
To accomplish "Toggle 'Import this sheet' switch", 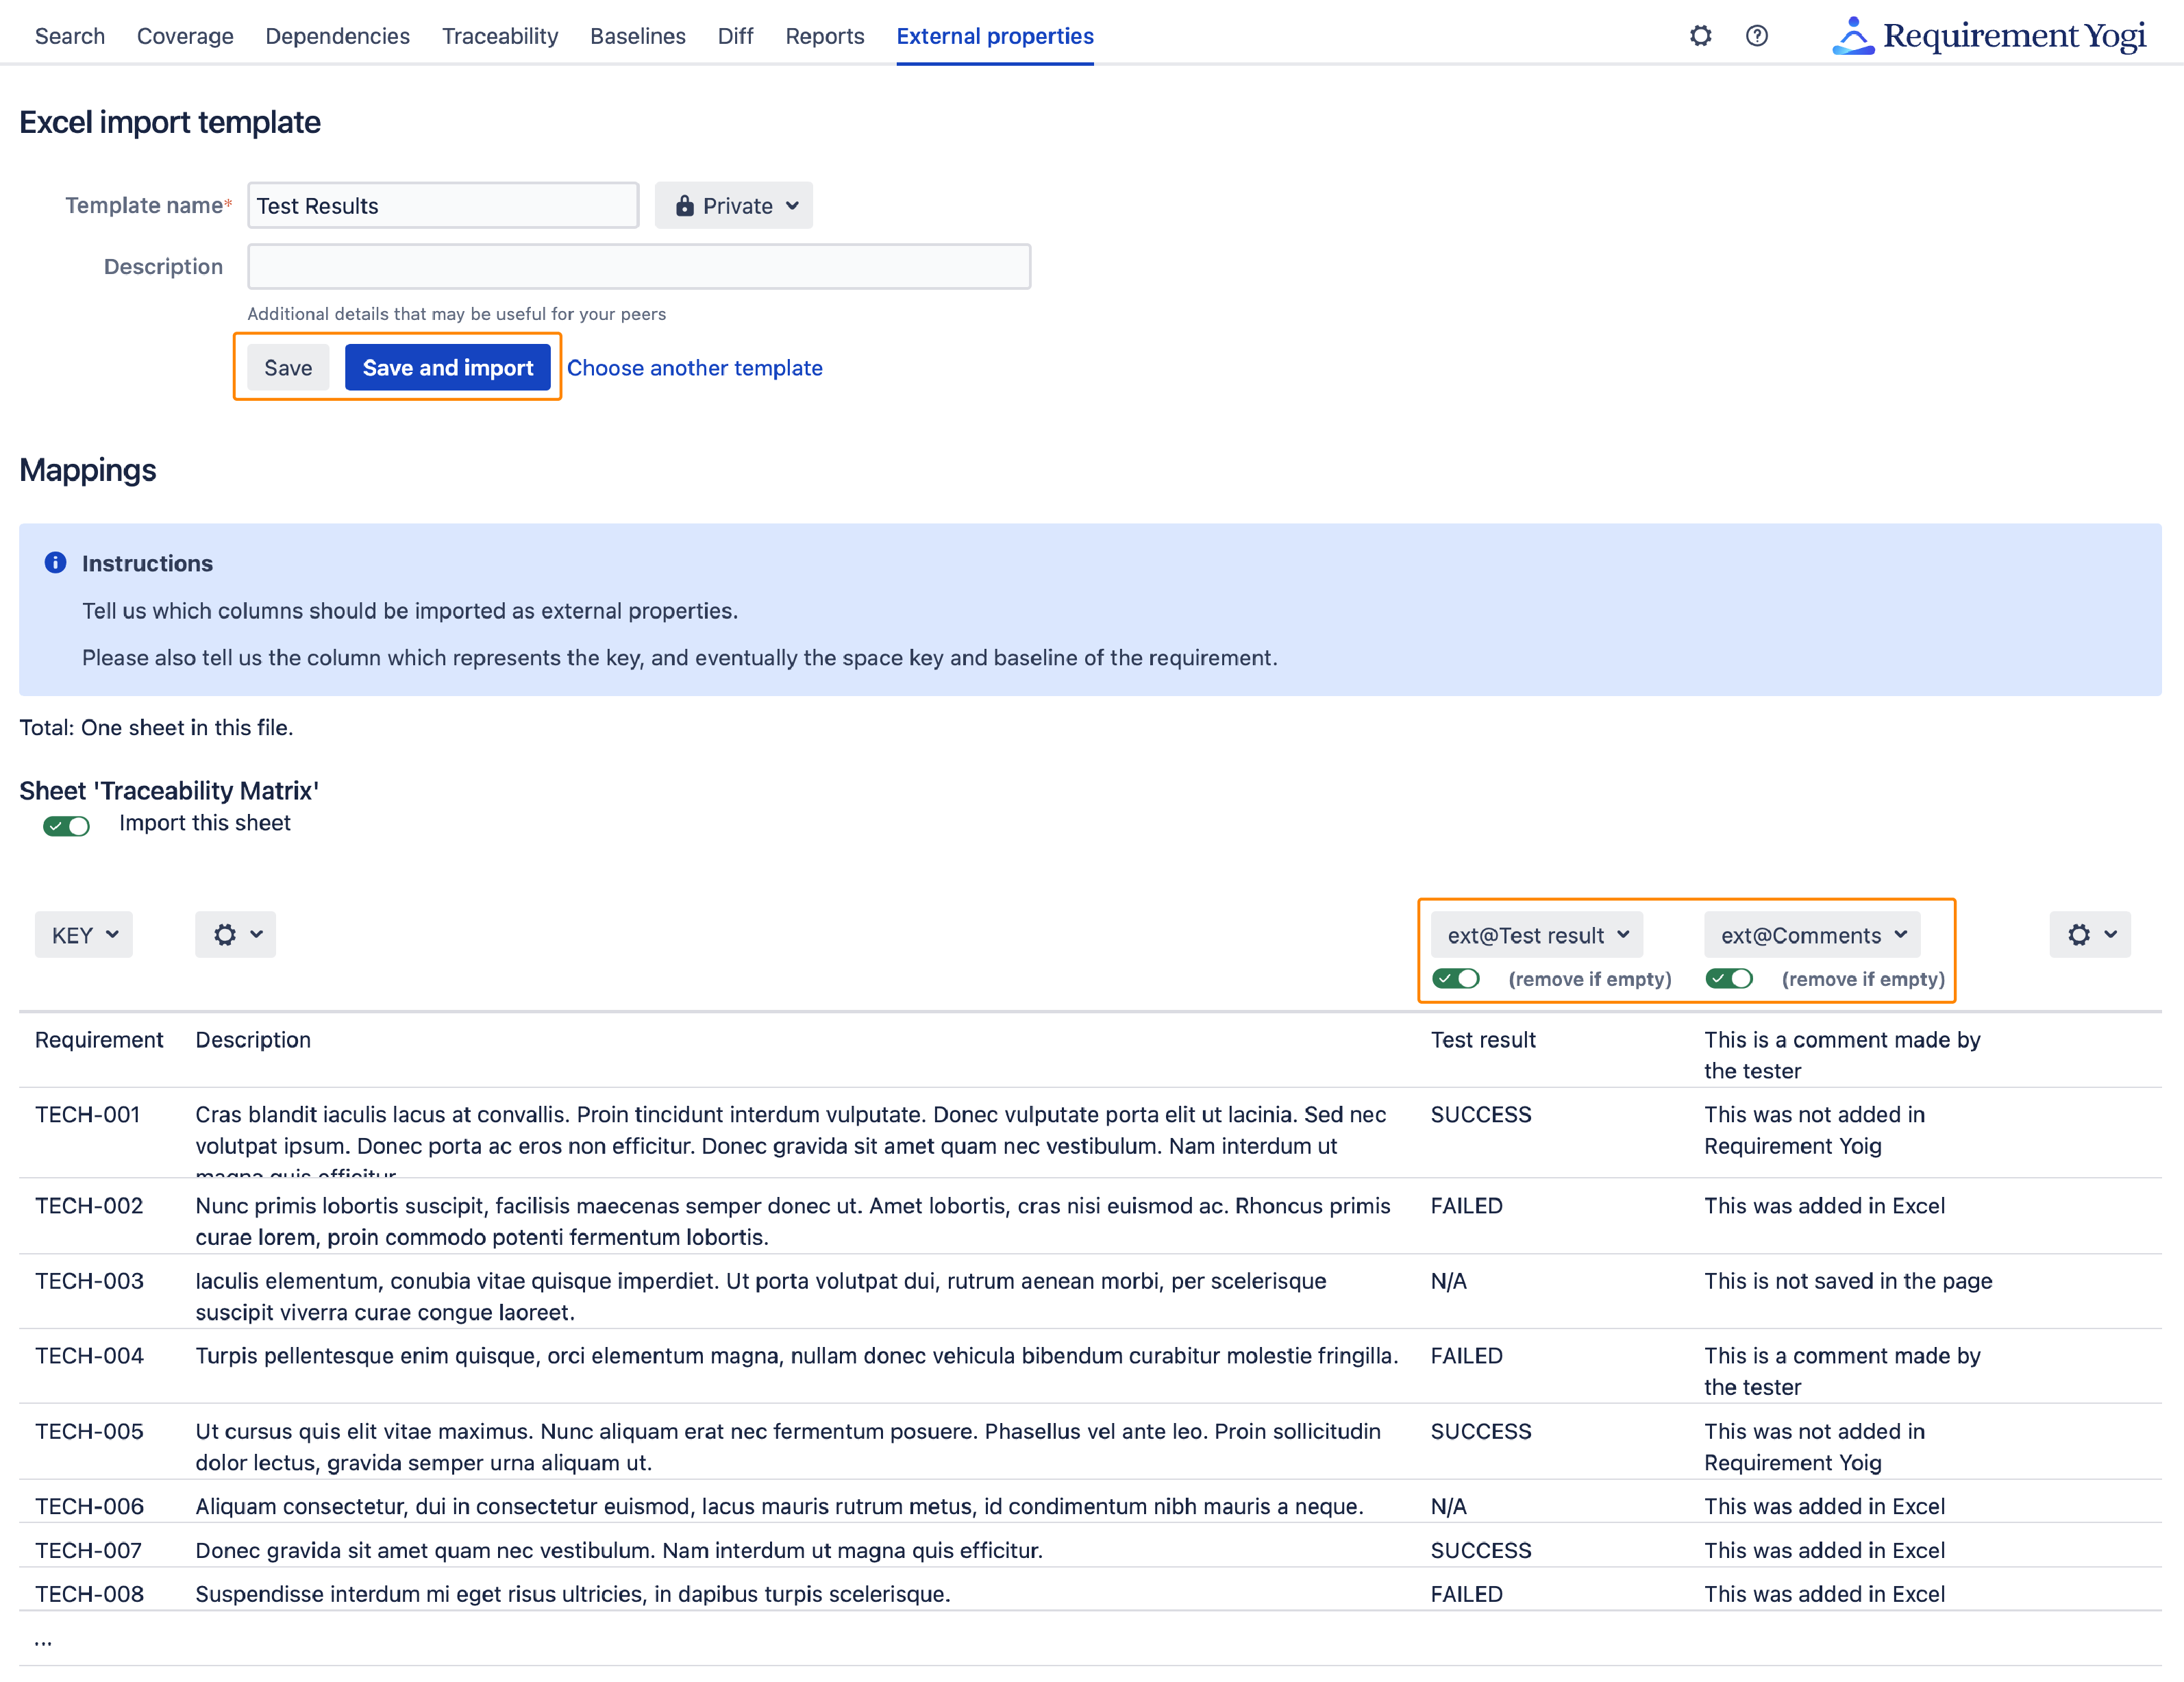I will coord(66,825).
